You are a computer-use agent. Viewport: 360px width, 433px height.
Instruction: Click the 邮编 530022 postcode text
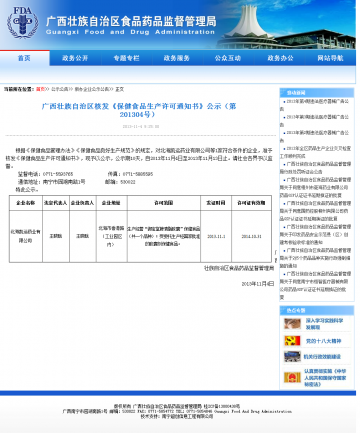click(x=120, y=182)
